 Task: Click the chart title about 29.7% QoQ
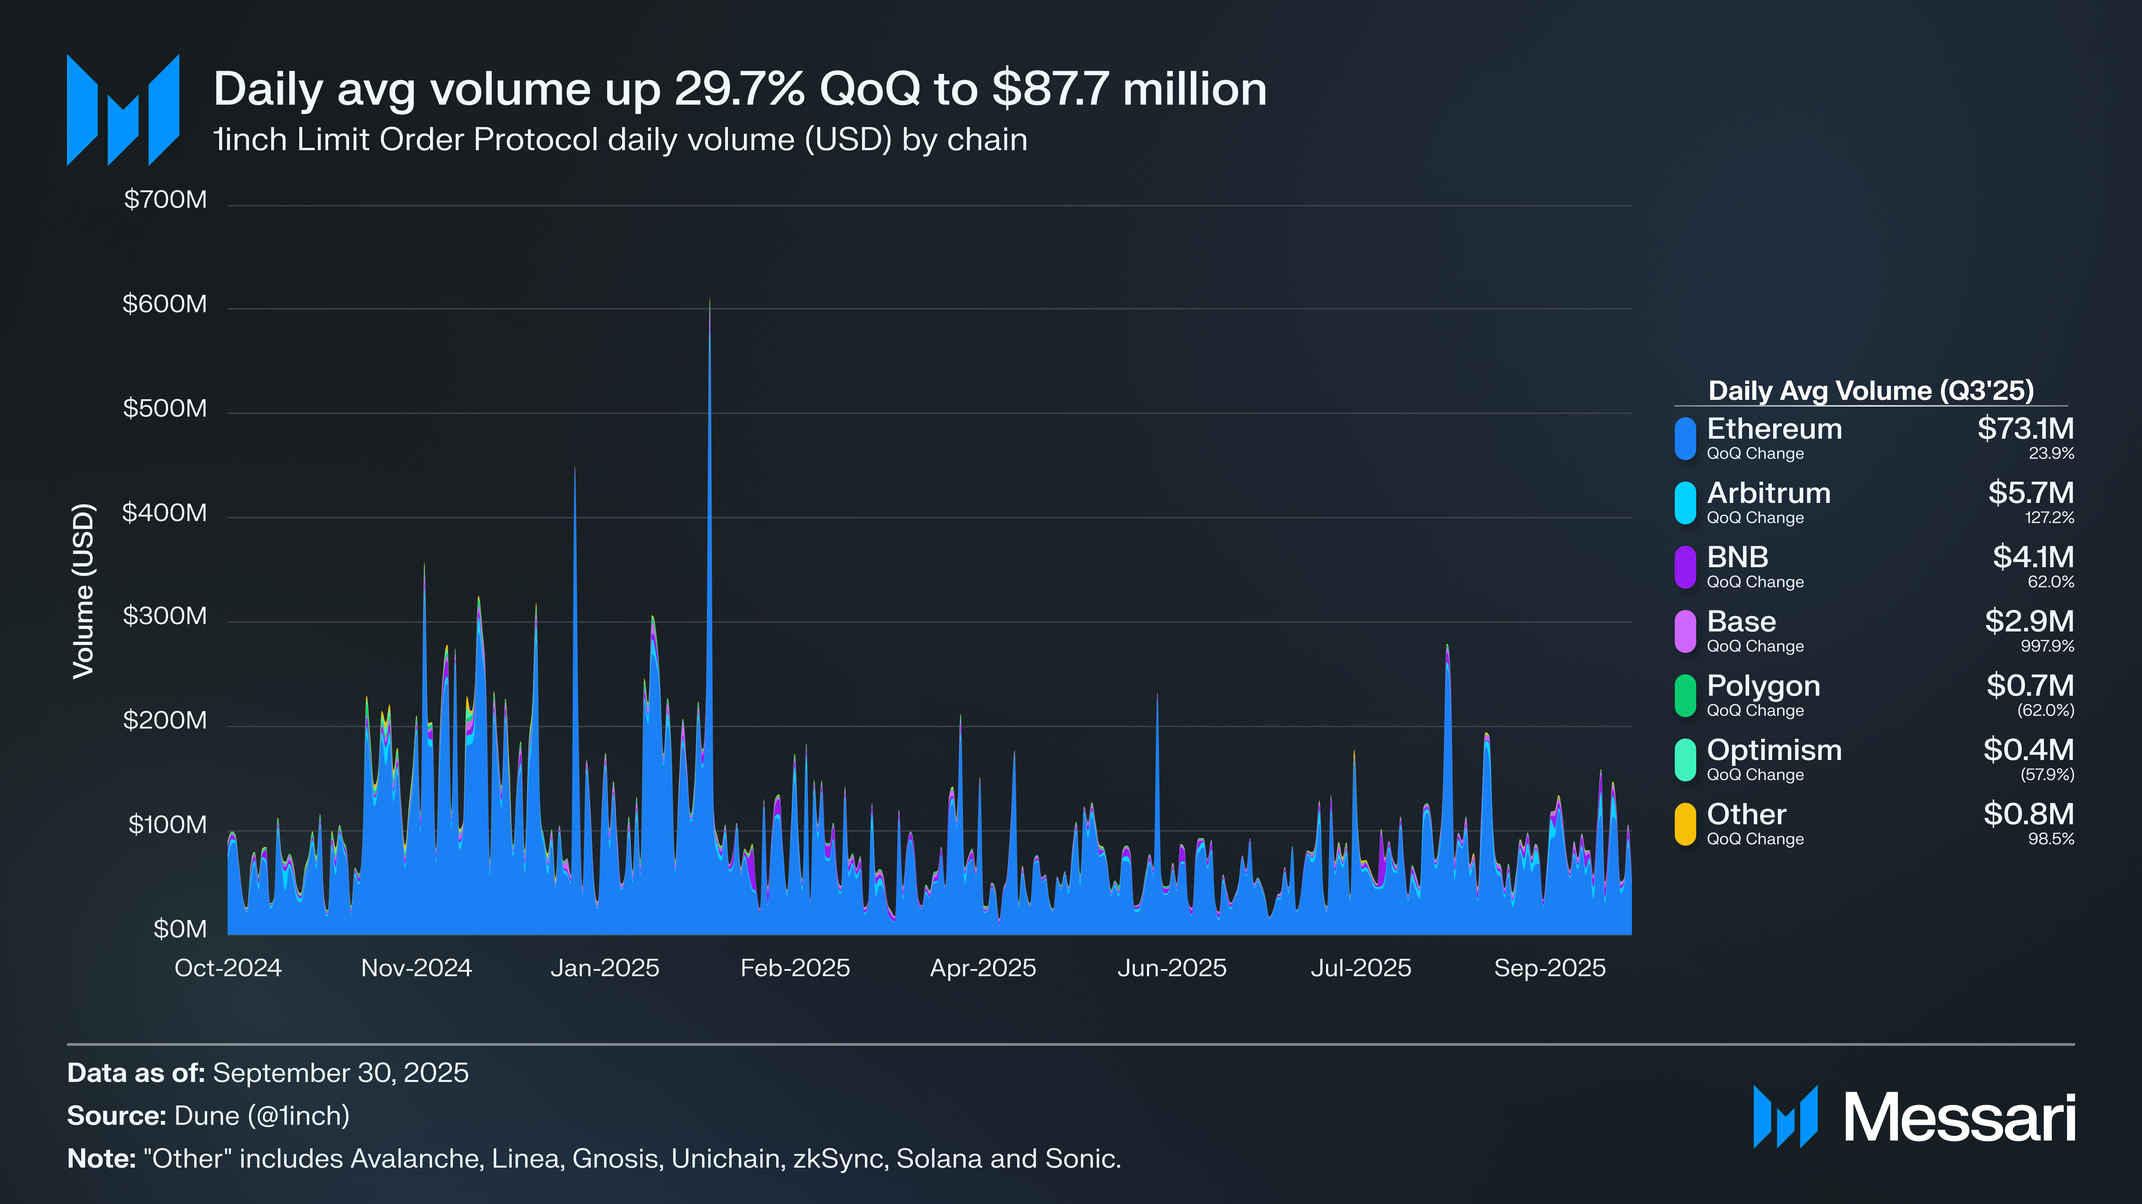739,89
